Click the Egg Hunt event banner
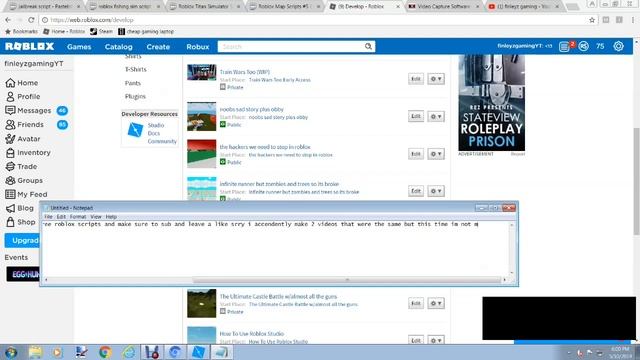 tap(23, 274)
